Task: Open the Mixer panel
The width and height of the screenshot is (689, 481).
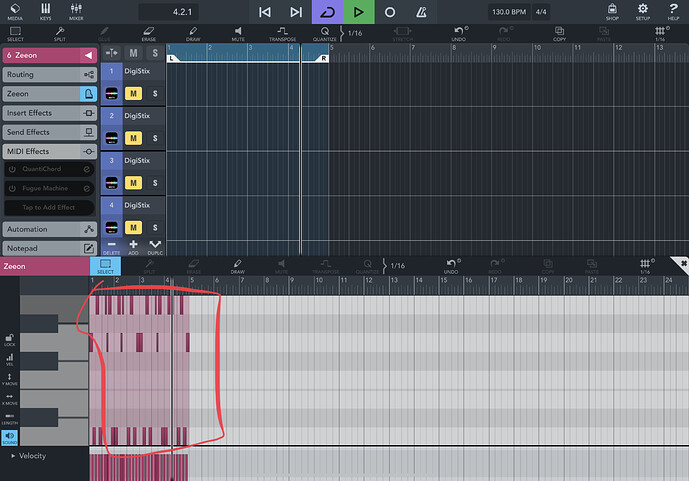Action: tap(76, 12)
